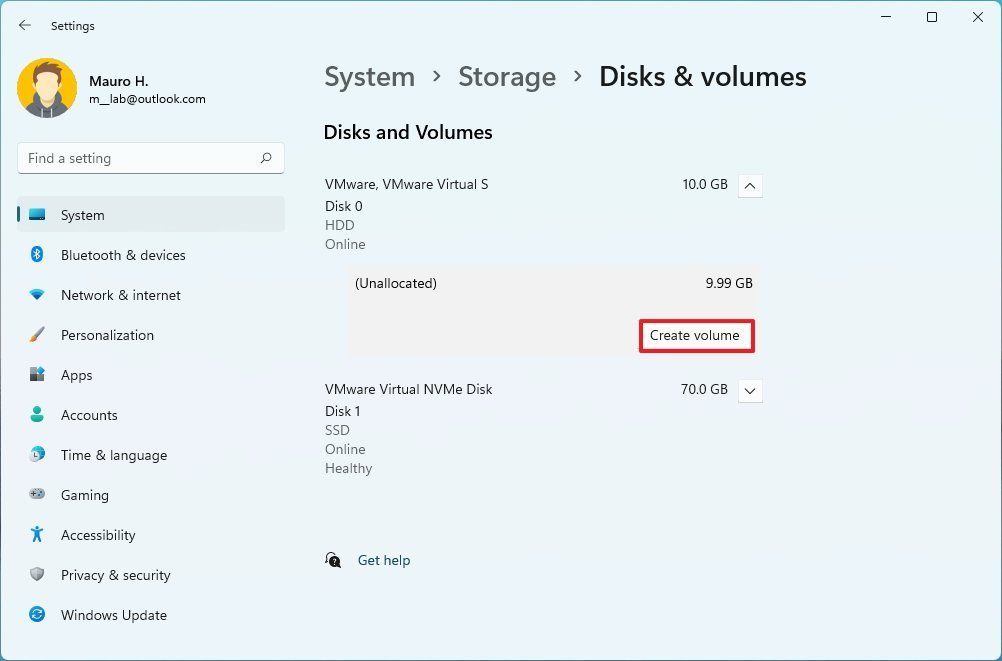Select the Time & language clock icon
The image size is (1002, 661).
(37, 455)
